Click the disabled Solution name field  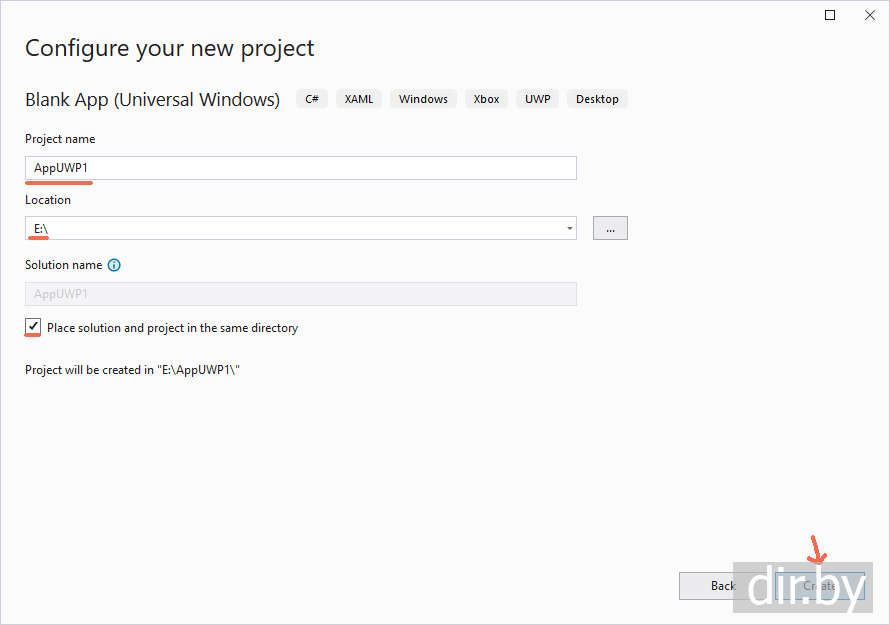300,294
